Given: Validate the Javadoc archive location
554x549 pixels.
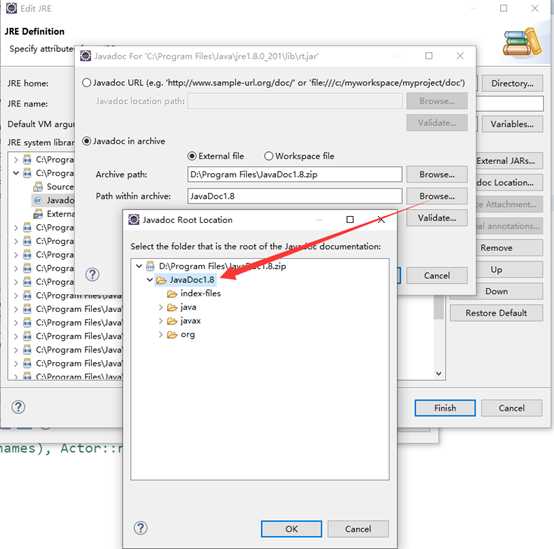Looking at the screenshot, I should tap(437, 218).
